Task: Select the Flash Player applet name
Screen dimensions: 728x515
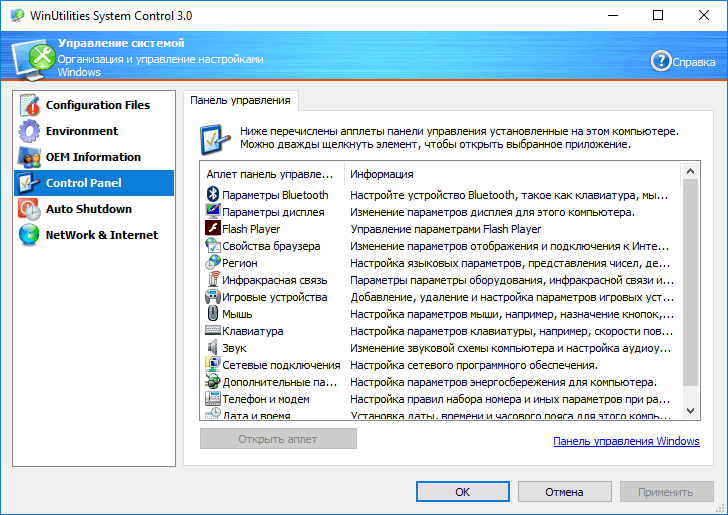Action: (x=251, y=229)
